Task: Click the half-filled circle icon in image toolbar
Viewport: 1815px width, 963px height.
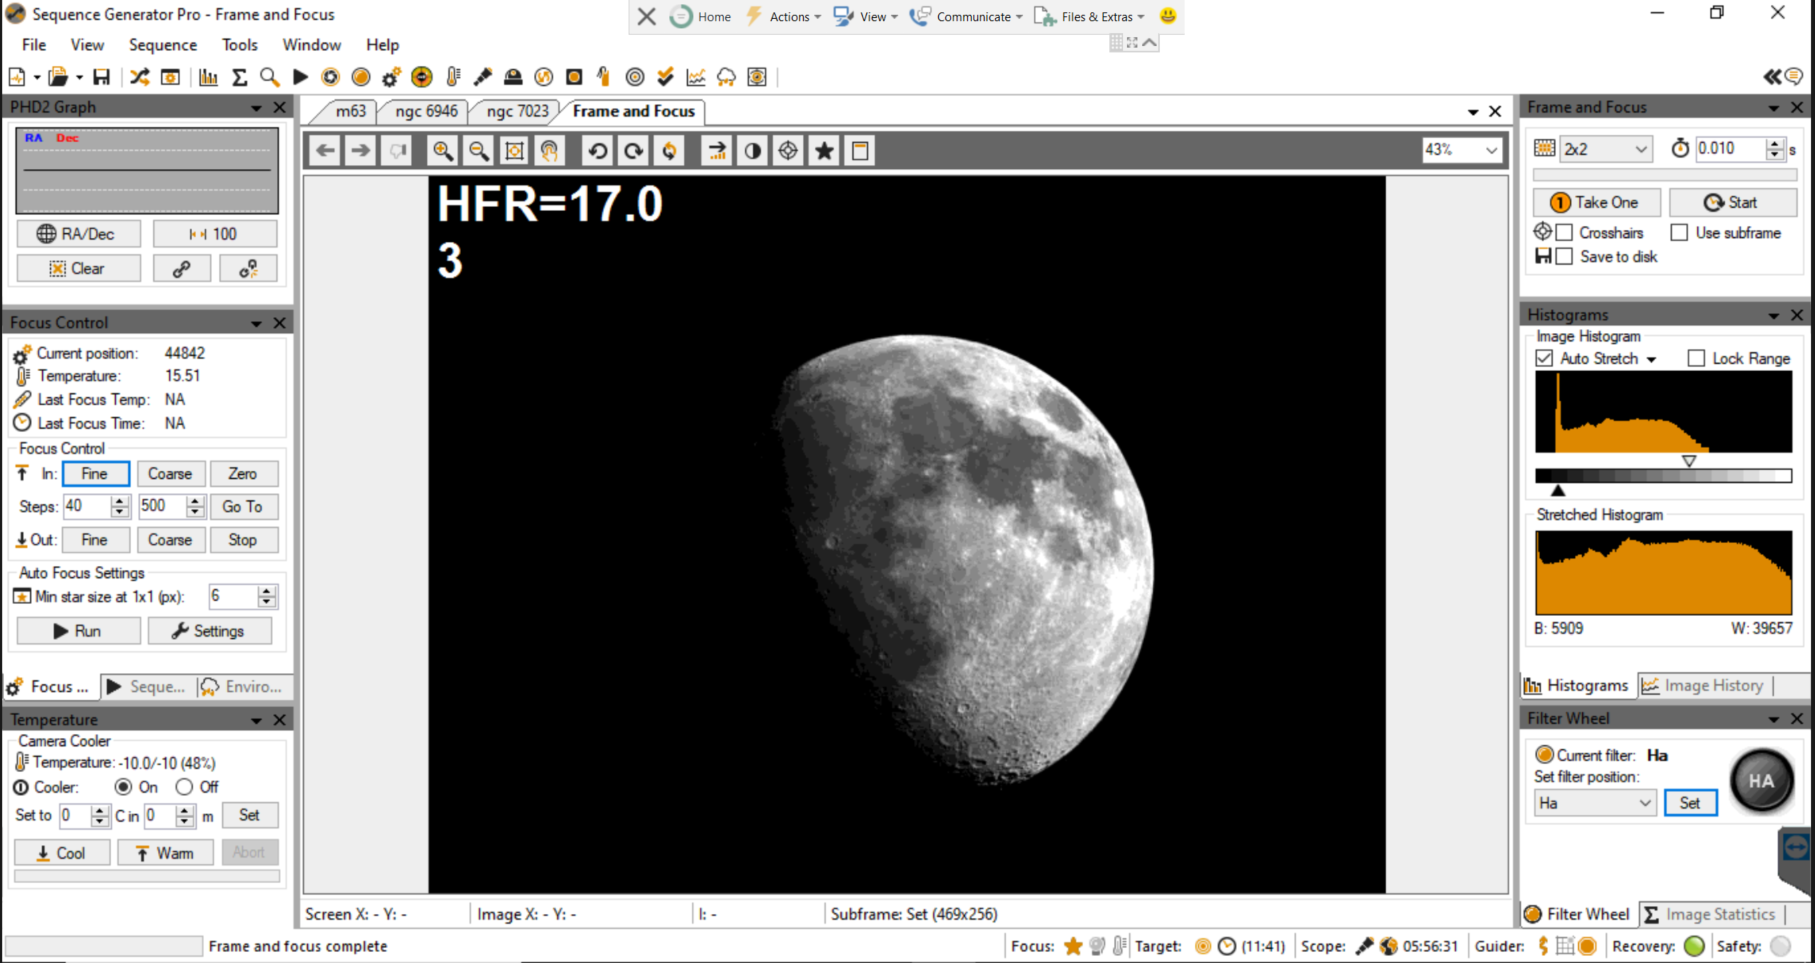Action: click(752, 151)
